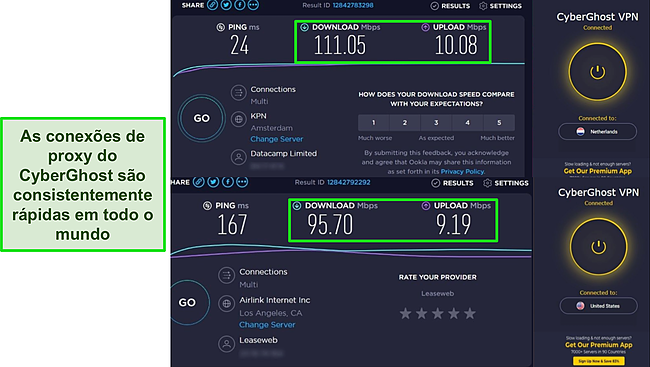Toggle CyberGhost power button for United States connection
Image resolution: width=650 pixels, height=367 pixels.
[x=598, y=247]
